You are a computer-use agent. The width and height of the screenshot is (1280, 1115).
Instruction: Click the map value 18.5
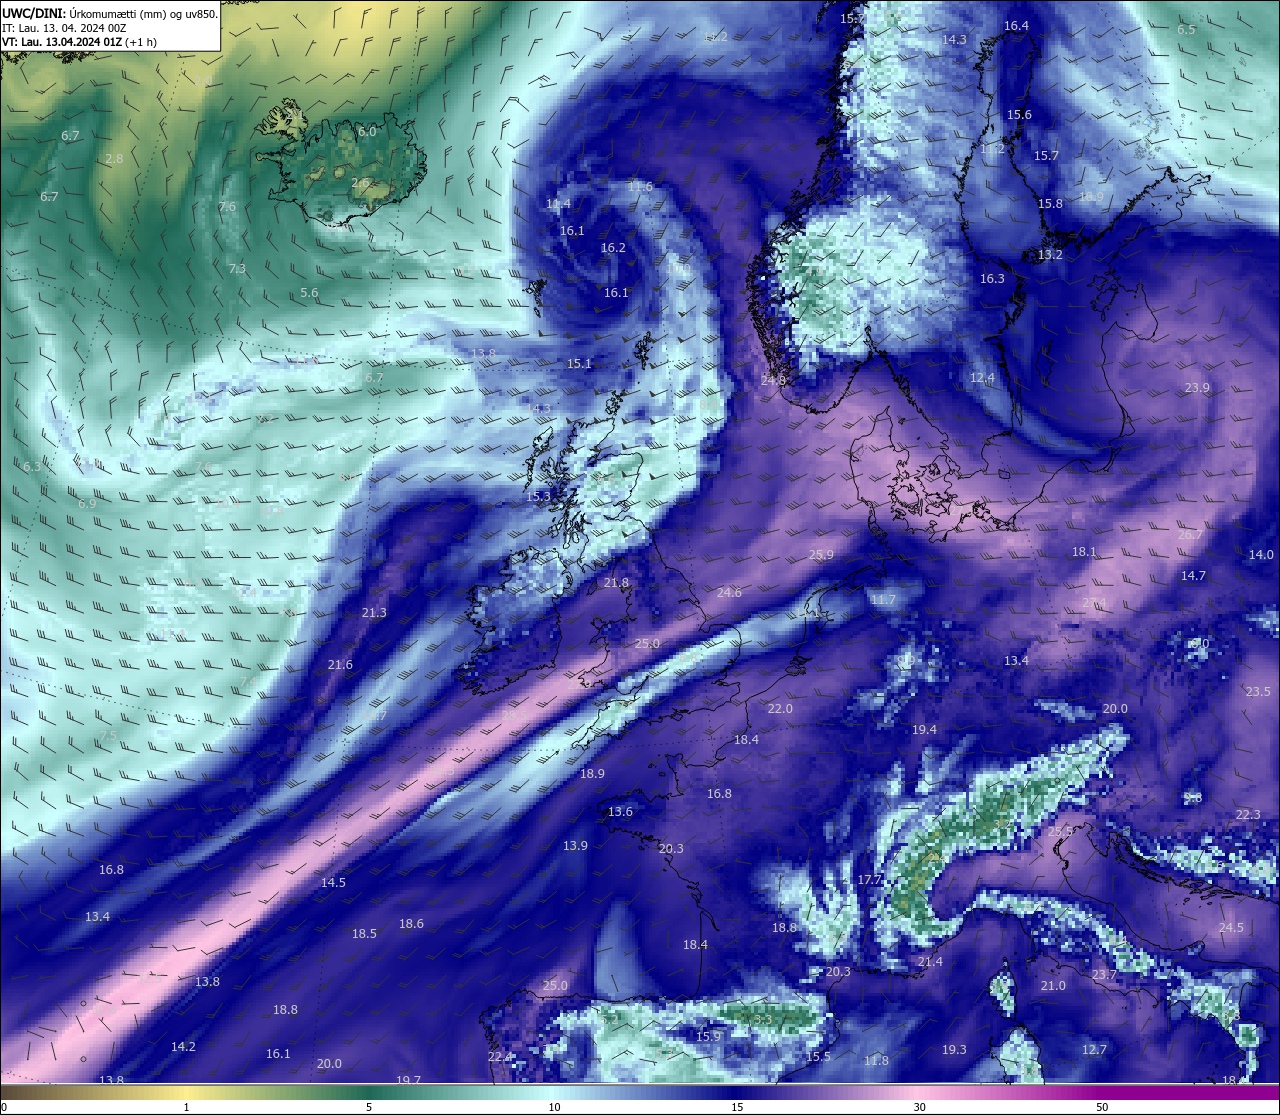pyautogui.click(x=364, y=934)
